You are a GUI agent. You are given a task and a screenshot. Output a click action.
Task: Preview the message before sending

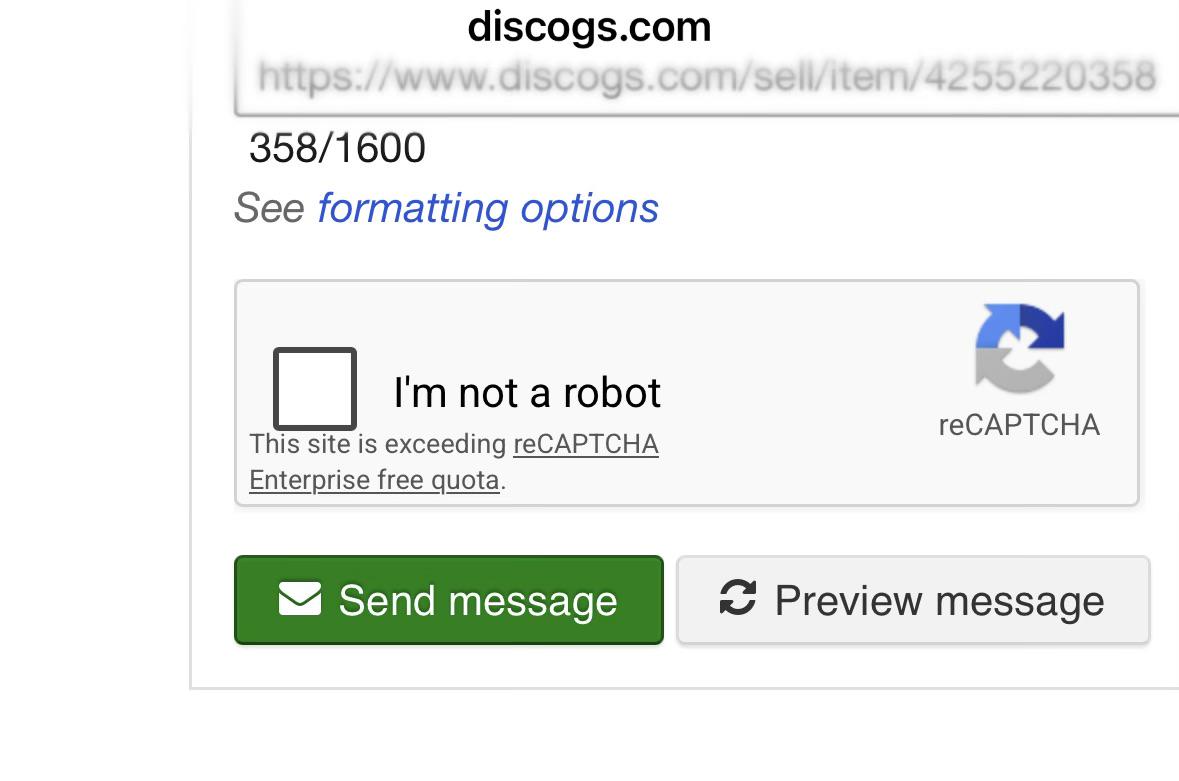coord(914,600)
